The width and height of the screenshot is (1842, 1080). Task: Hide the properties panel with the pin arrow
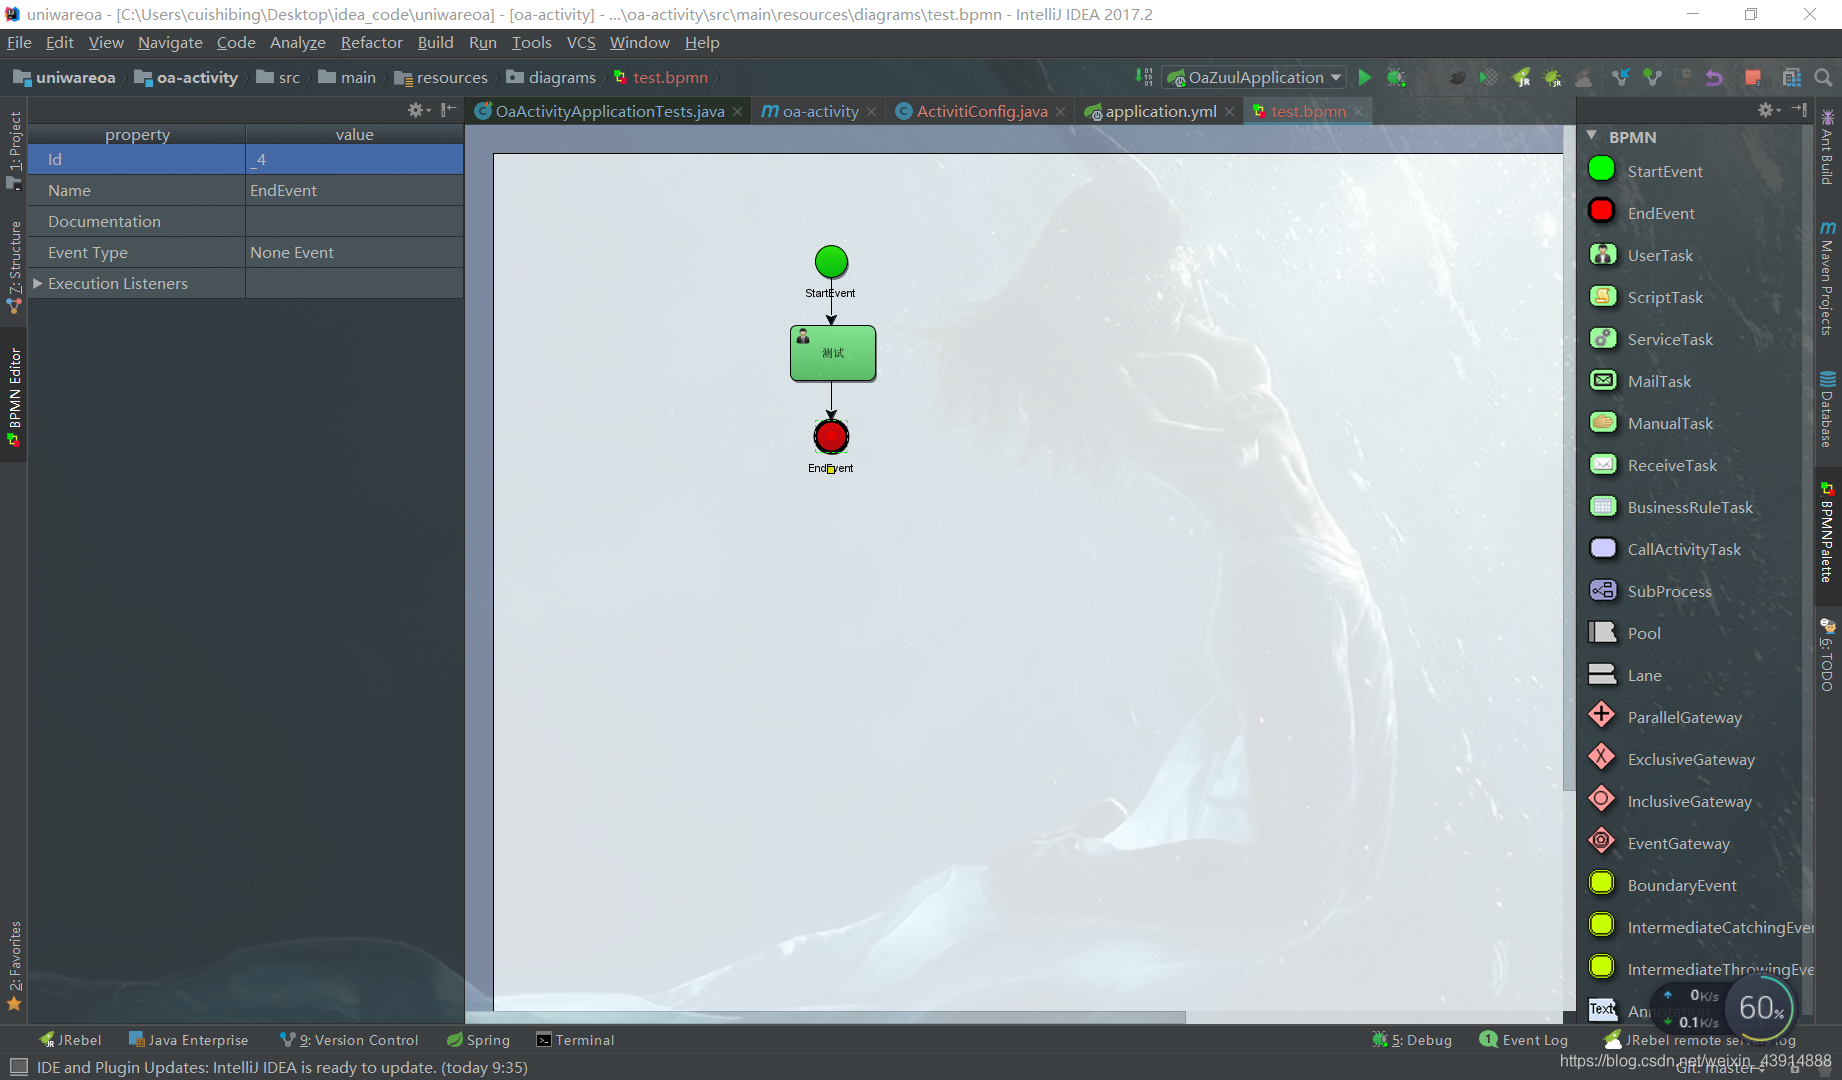pos(449,110)
